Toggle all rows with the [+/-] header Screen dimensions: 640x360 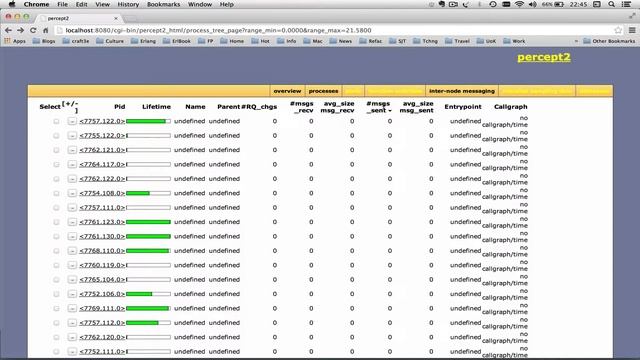70,107
